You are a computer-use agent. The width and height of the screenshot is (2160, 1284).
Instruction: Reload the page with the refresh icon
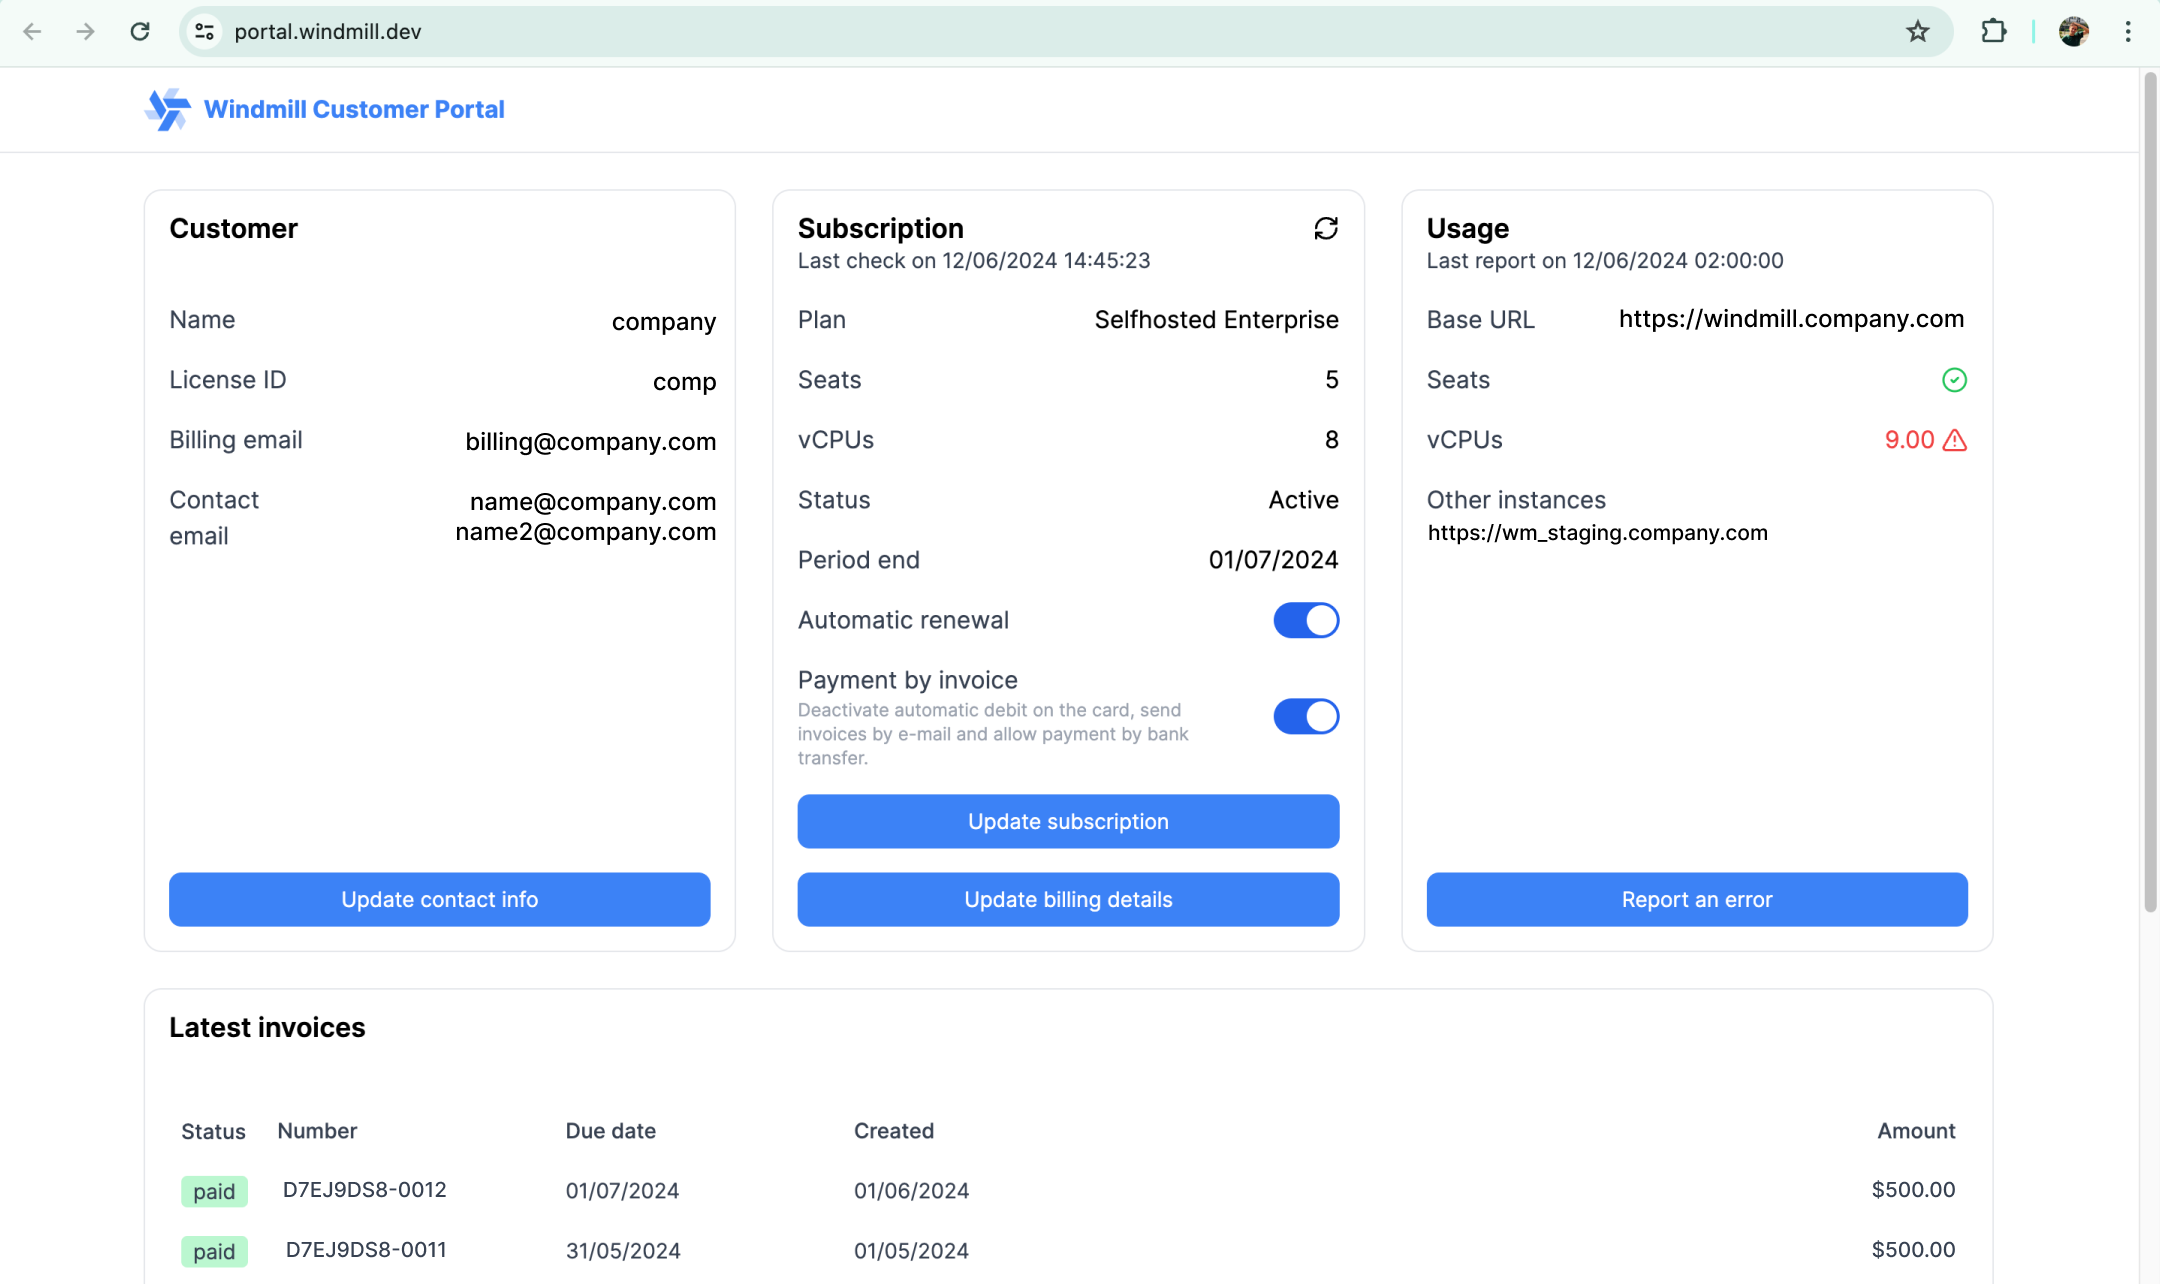point(140,32)
